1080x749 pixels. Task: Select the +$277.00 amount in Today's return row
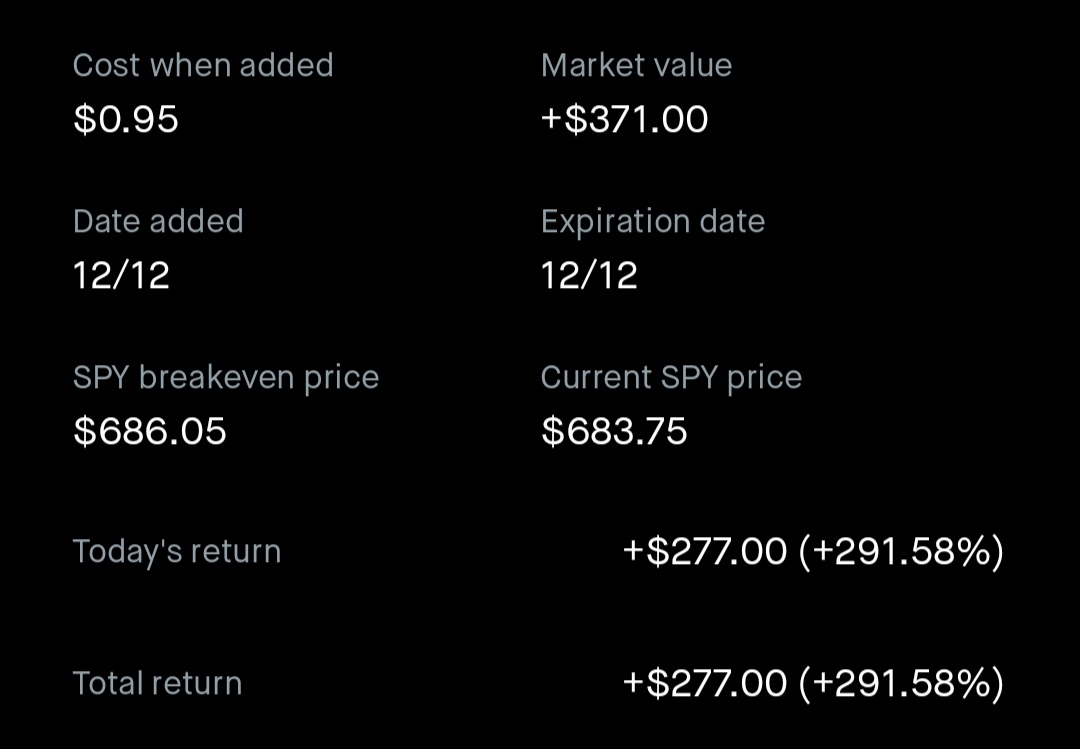[x=705, y=551]
